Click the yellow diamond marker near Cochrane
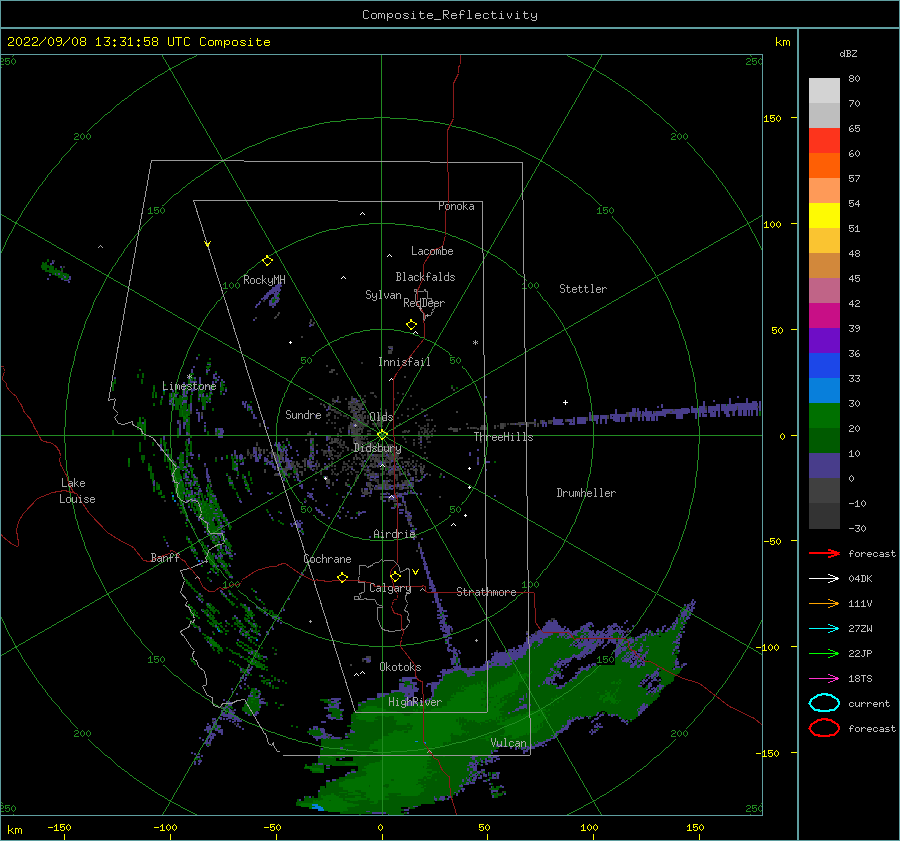 342,577
